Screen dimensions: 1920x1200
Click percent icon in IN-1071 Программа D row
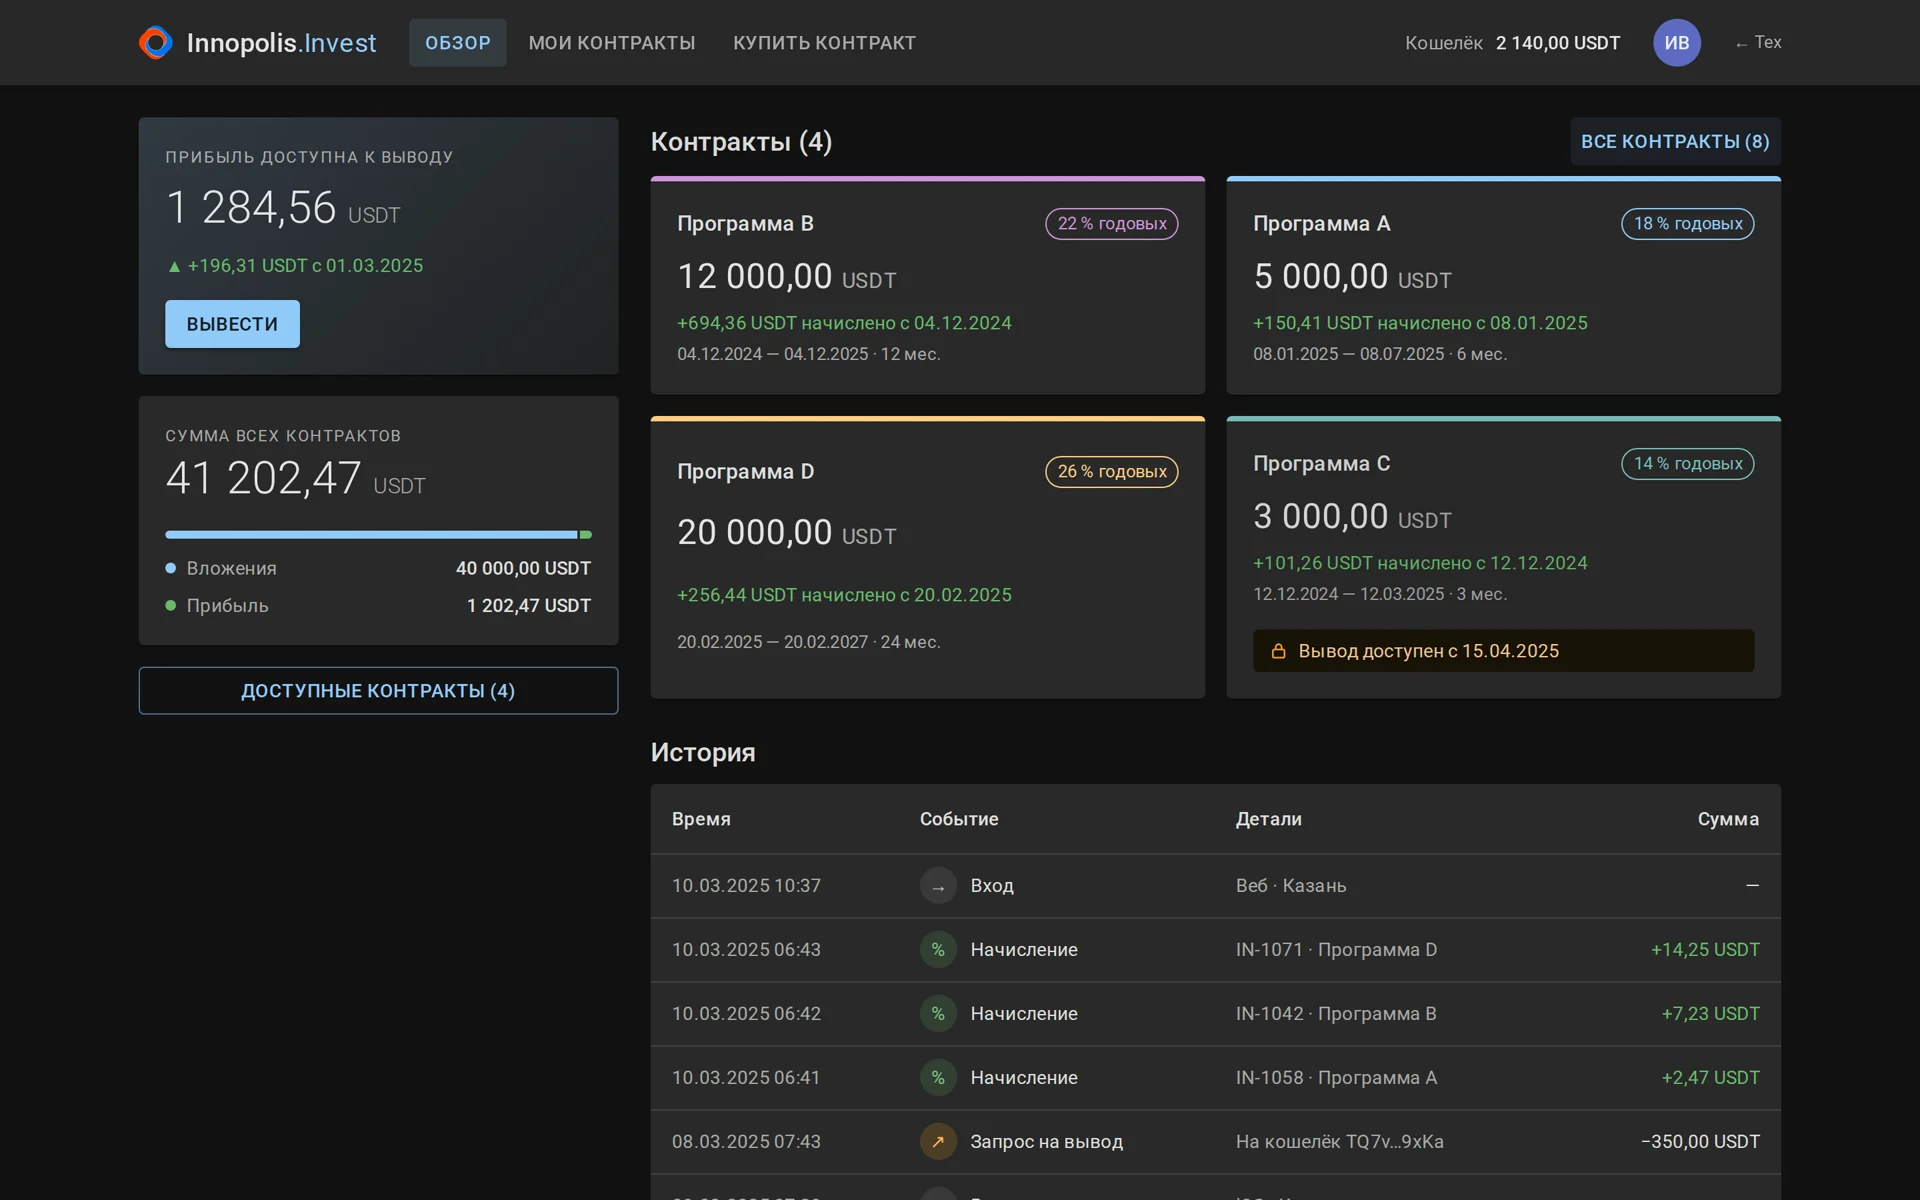(938, 950)
